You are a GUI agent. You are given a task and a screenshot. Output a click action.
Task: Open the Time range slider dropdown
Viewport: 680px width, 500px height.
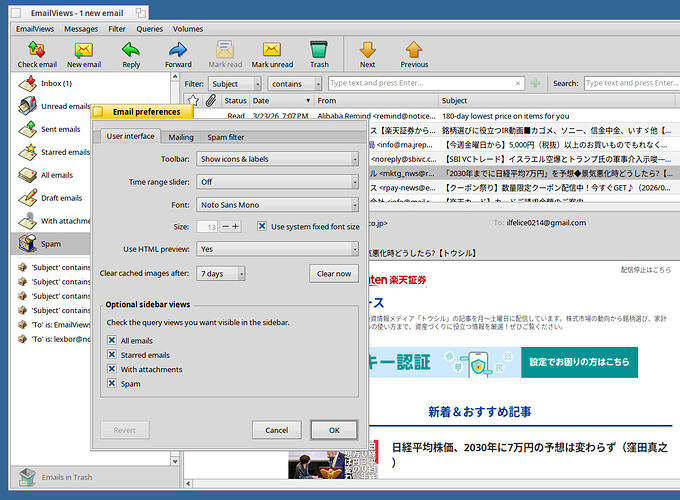[278, 182]
